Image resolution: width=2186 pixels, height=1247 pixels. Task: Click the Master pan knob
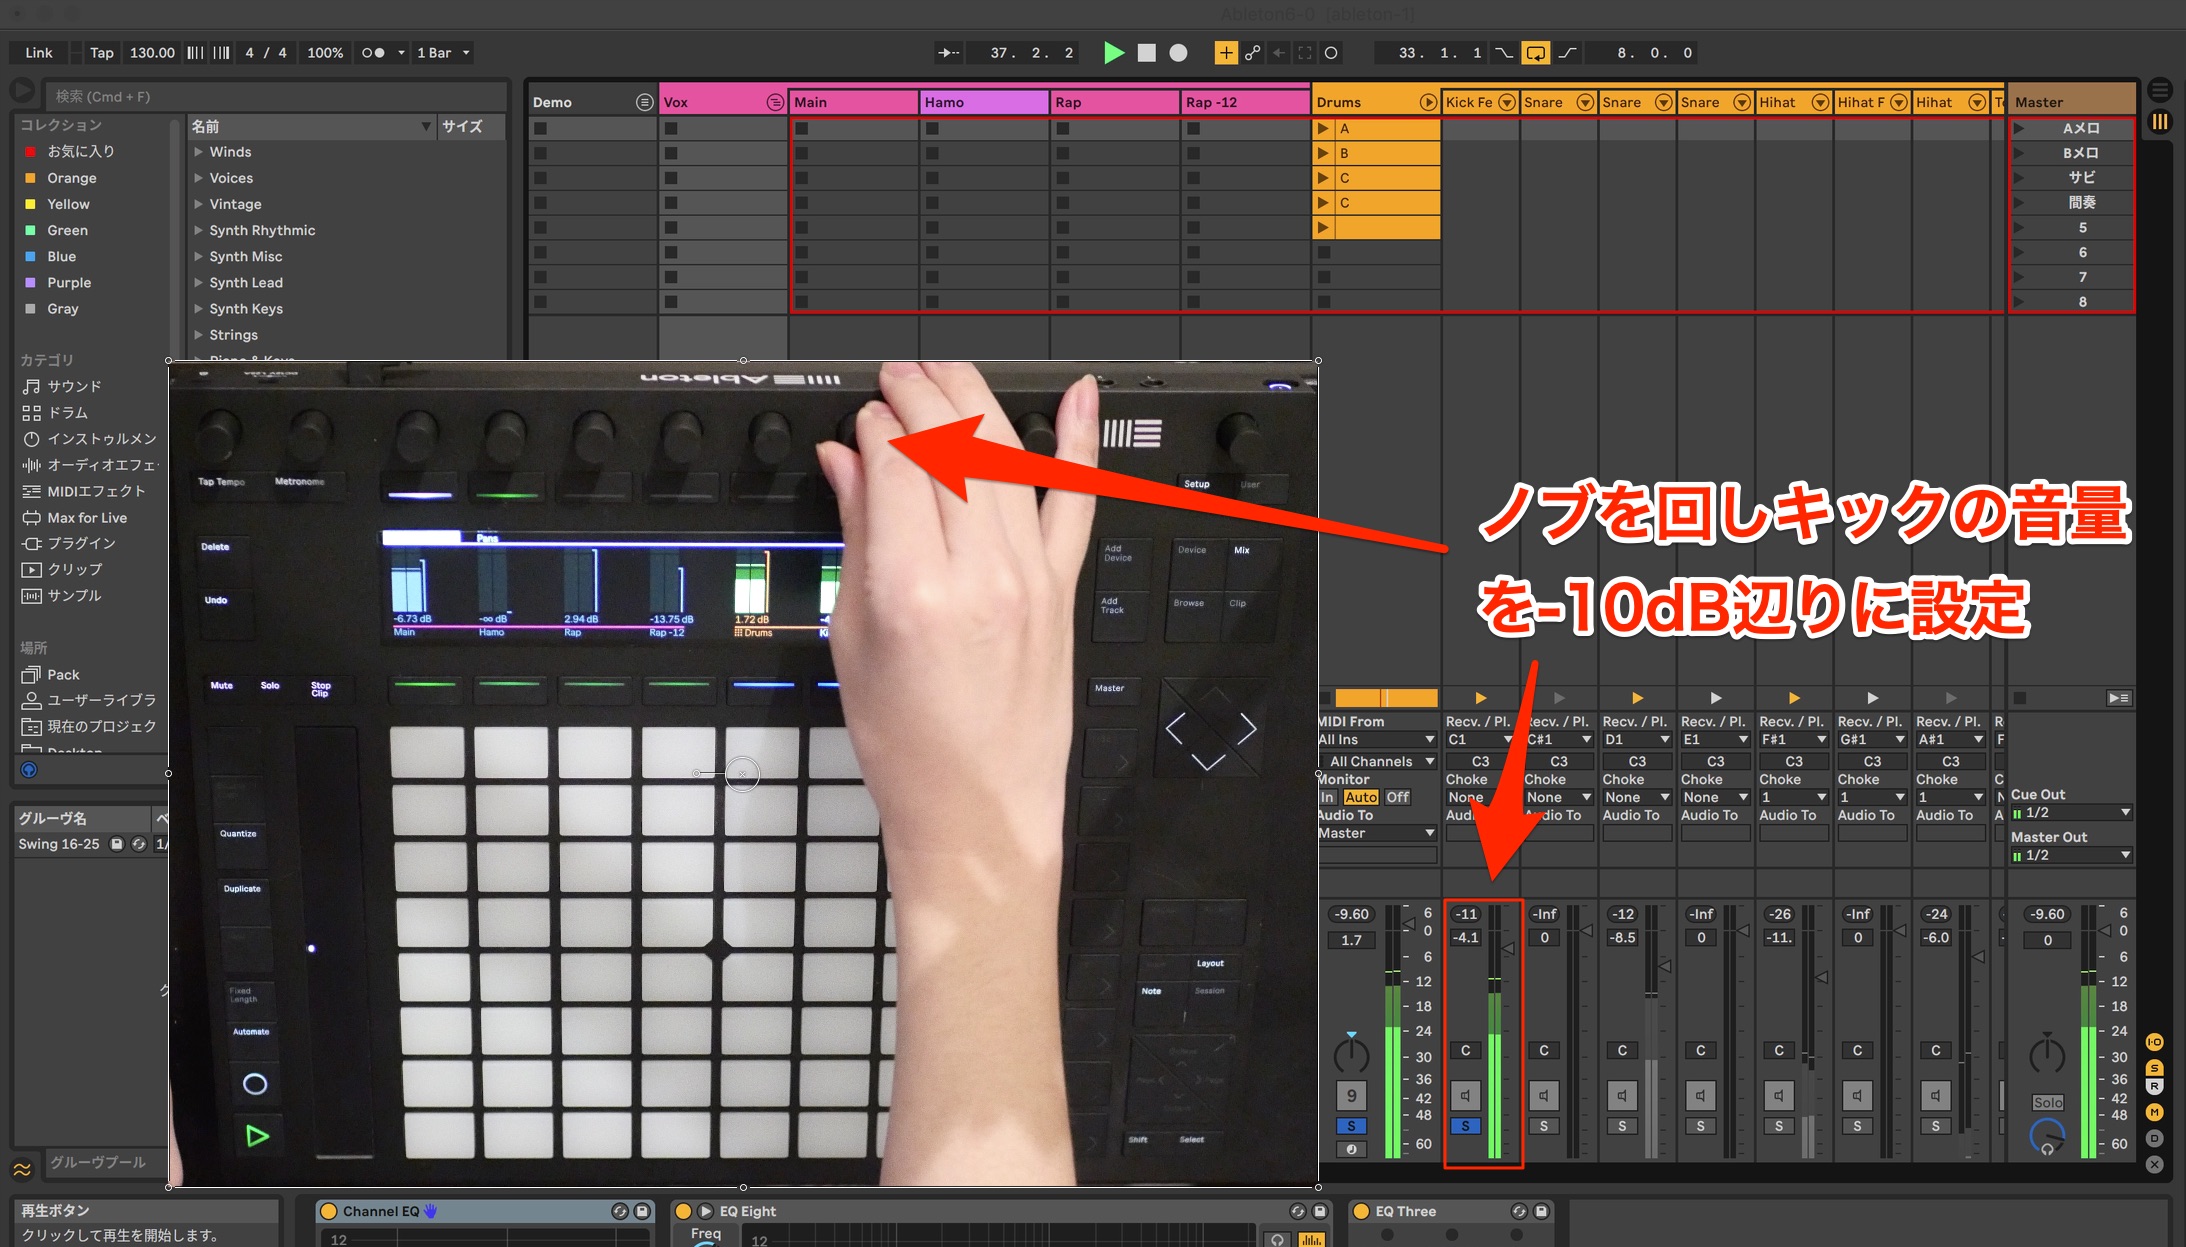[x=2047, y=1054]
